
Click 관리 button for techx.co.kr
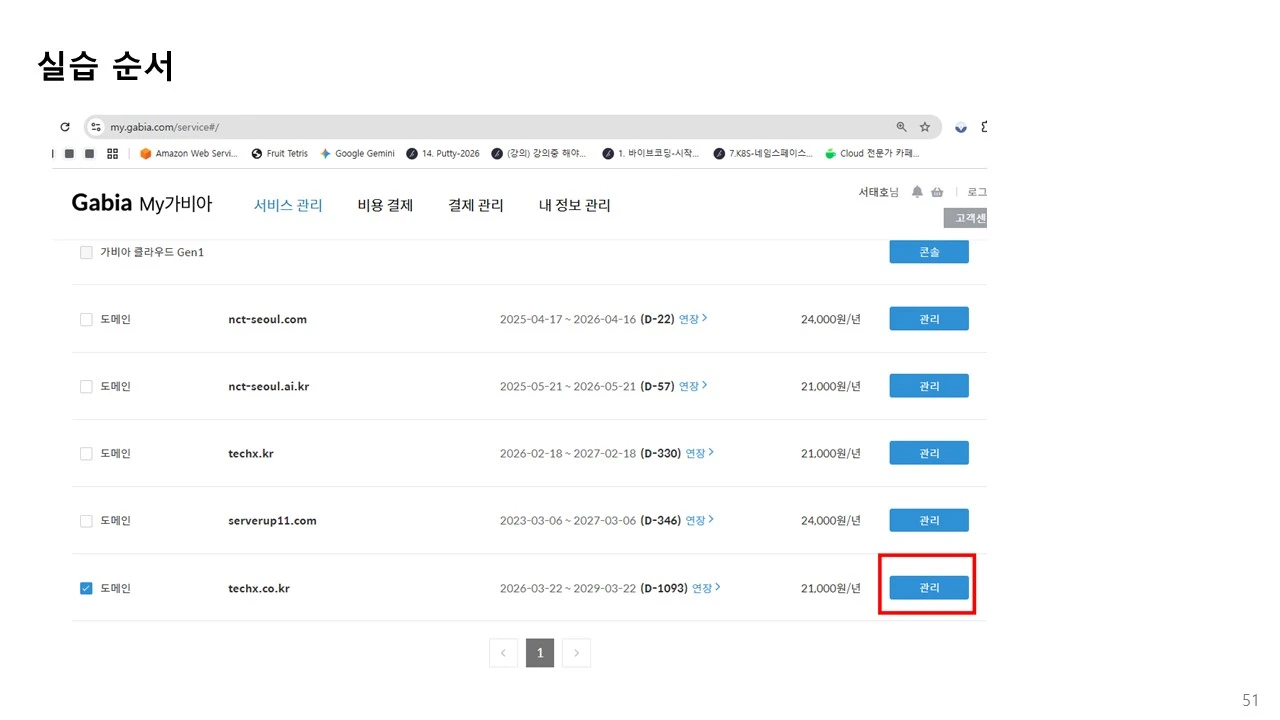[x=929, y=588]
